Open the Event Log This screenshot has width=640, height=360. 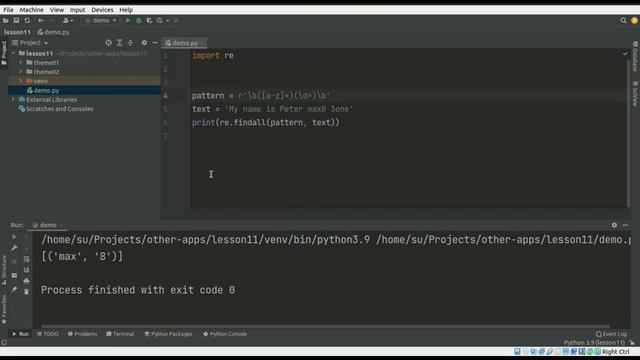point(611,334)
